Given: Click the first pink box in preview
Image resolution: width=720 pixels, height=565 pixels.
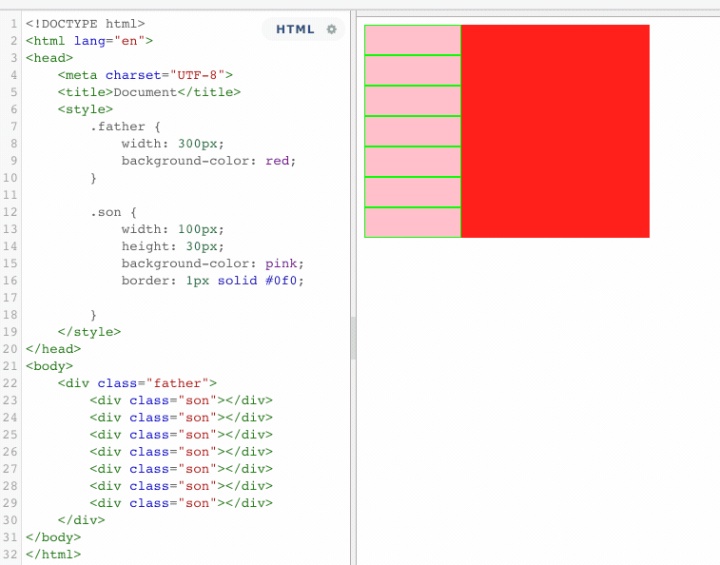Looking at the screenshot, I should pyautogui.click(x=412, y=40).
